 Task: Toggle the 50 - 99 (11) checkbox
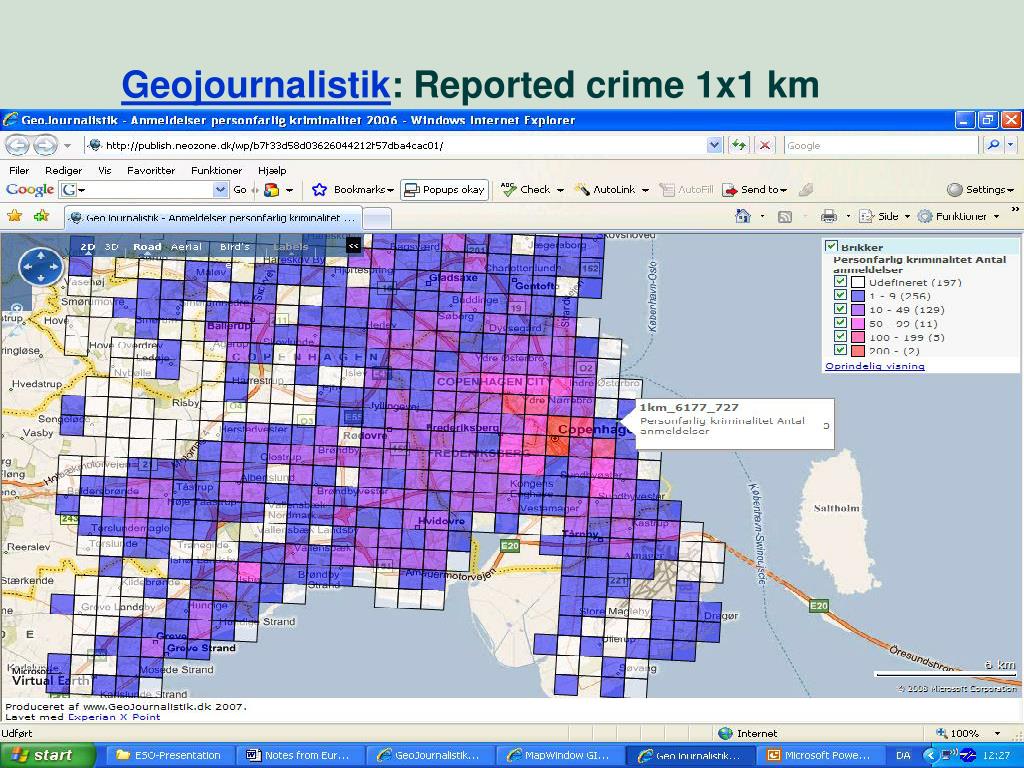[840, 323]
